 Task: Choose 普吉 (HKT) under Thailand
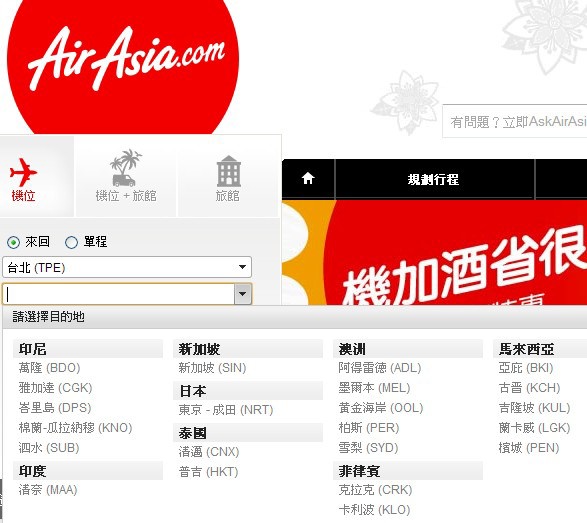pyautogui.click(x=208, y=472)
